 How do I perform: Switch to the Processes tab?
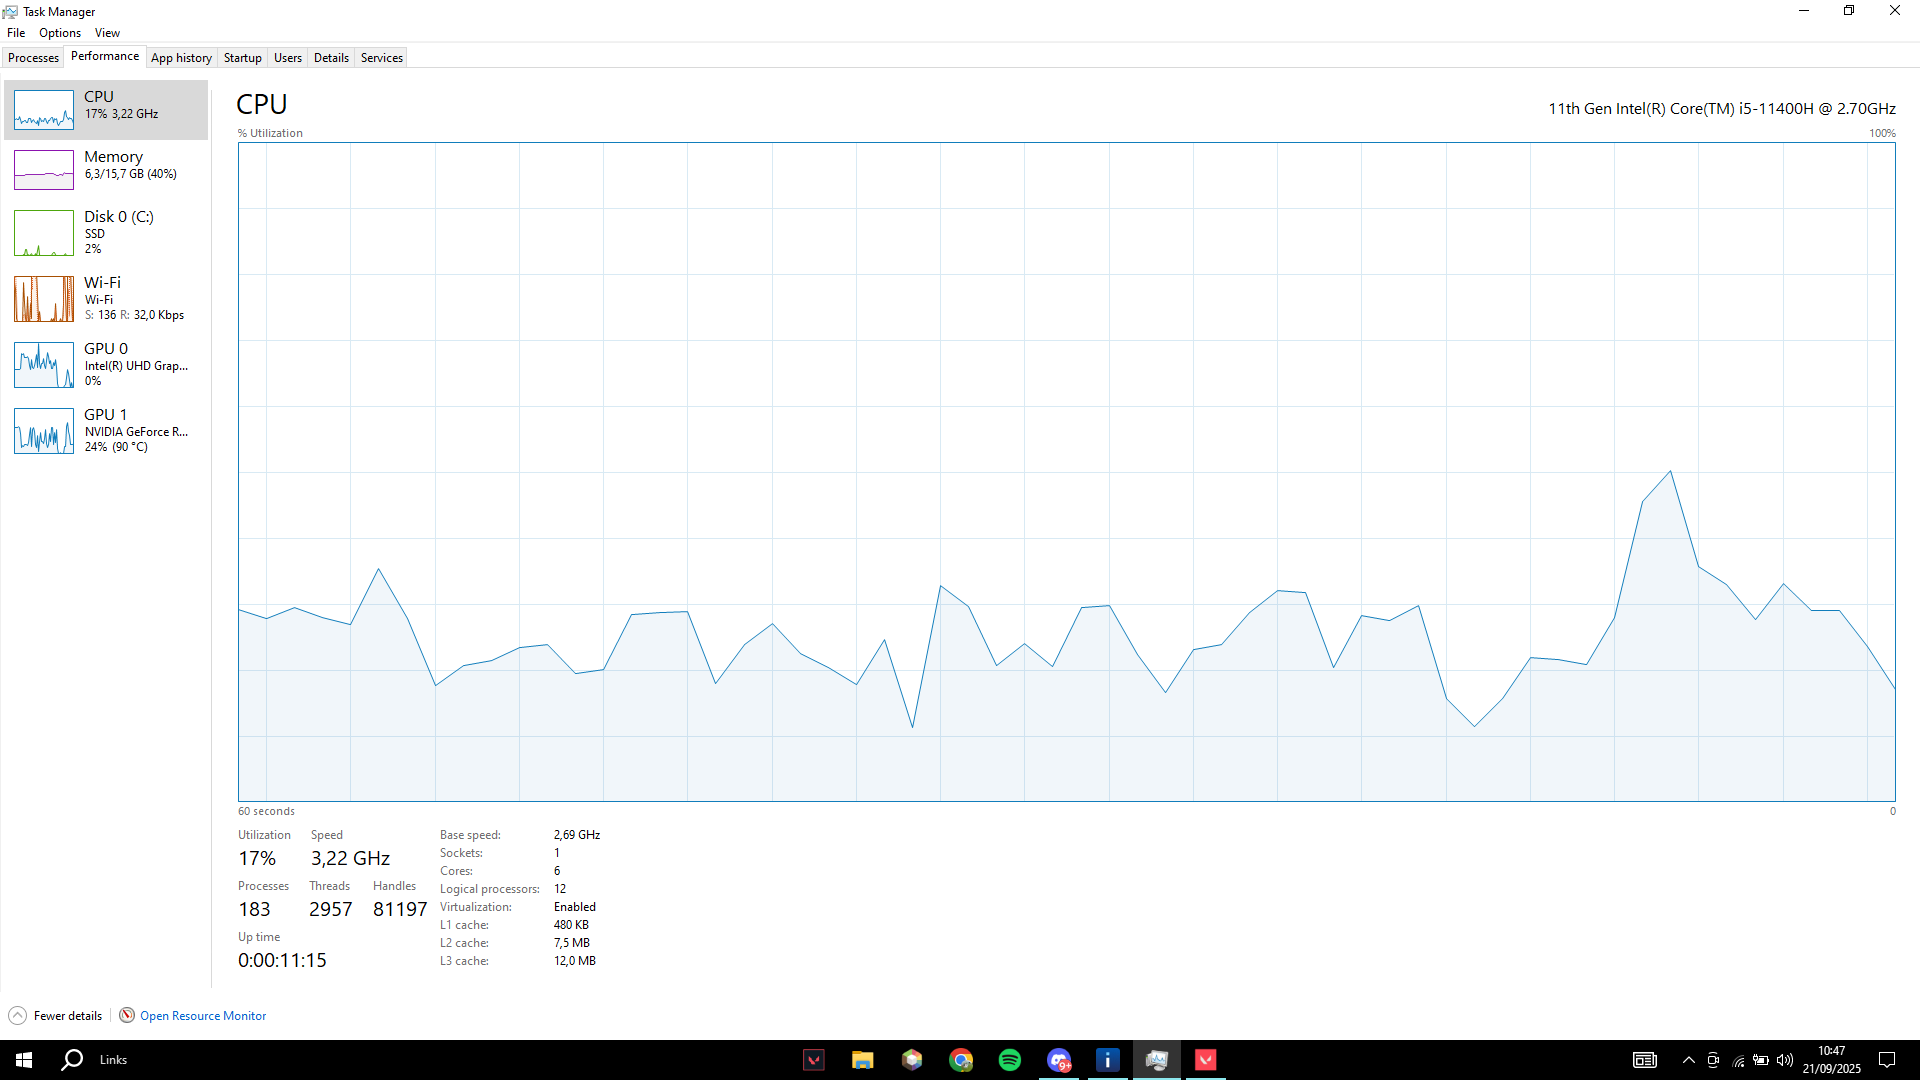[x=33, y=58]
